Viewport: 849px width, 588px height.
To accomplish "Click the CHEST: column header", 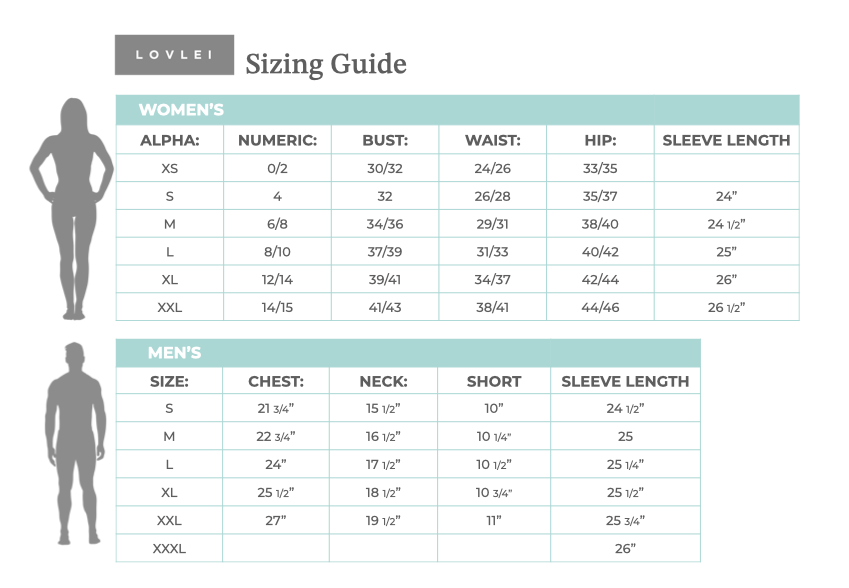I will (x=276, y=381).
